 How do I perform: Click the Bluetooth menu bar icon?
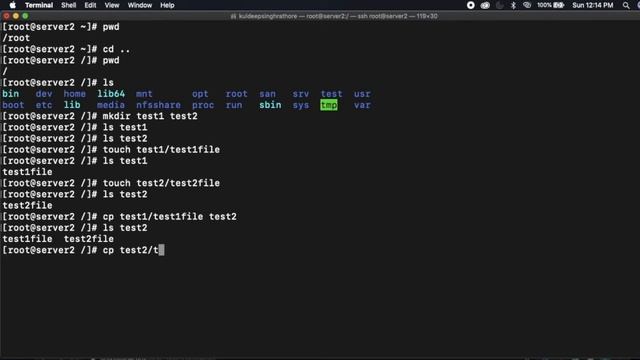pyautogui.click(x=513, y=5)
